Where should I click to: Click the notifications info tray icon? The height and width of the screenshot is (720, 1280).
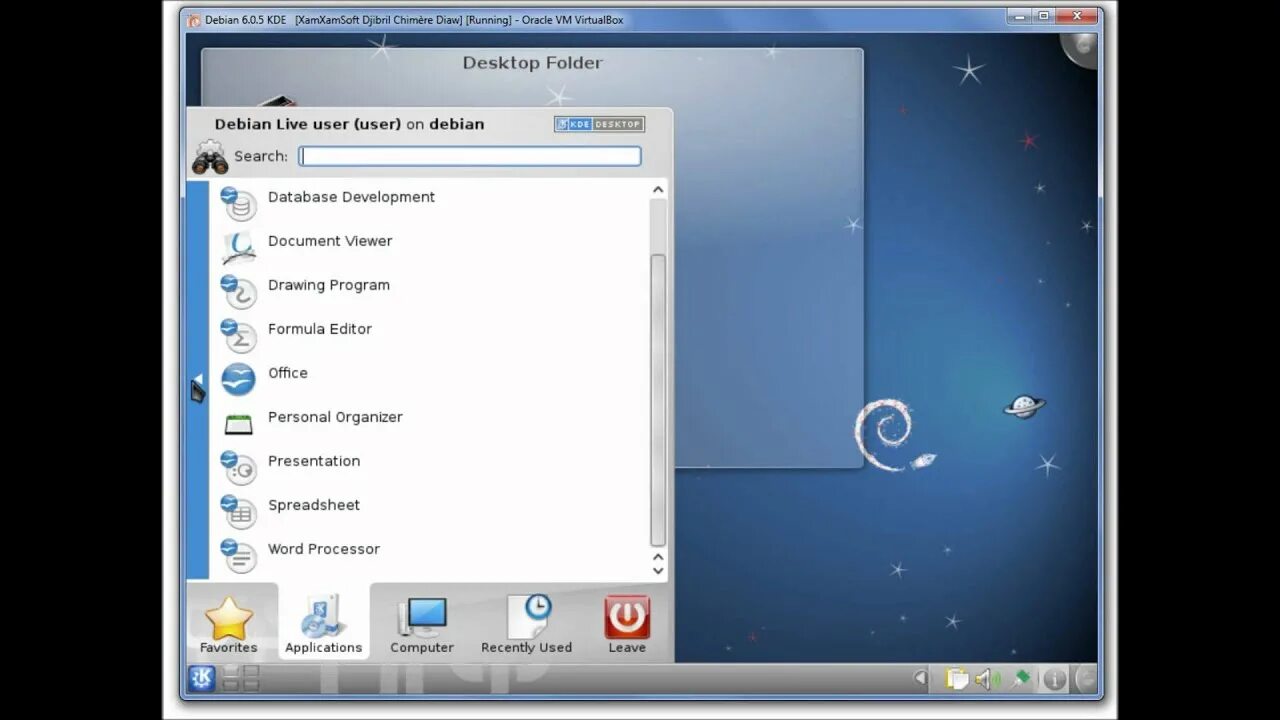tap(1054, 679)
